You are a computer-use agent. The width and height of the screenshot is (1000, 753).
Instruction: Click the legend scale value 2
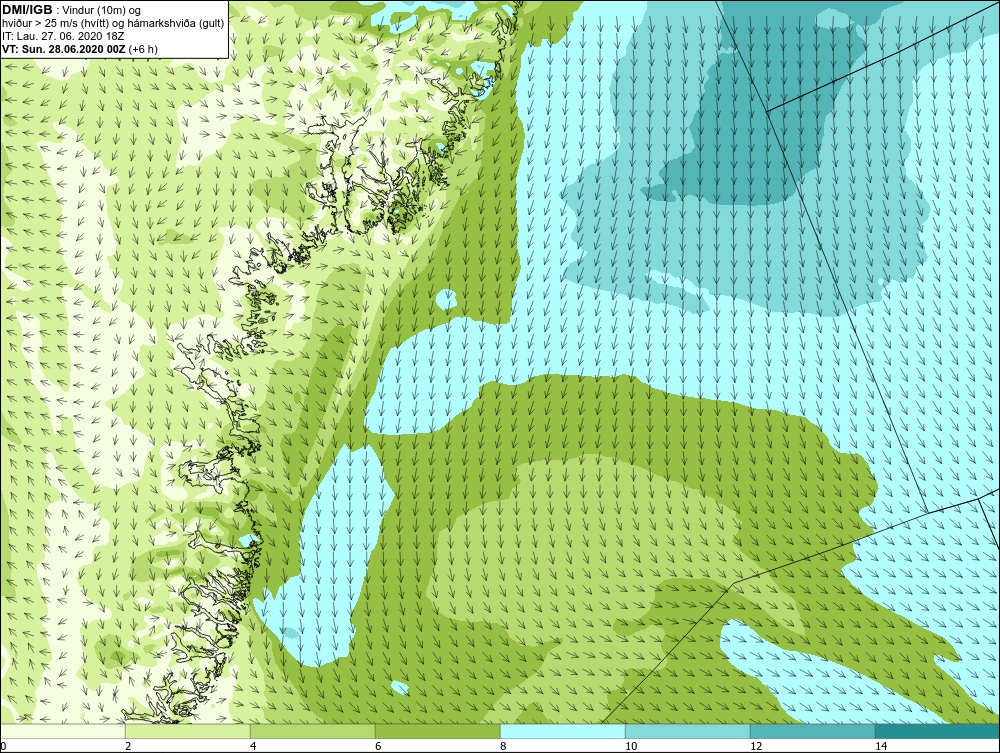[128, 746]
